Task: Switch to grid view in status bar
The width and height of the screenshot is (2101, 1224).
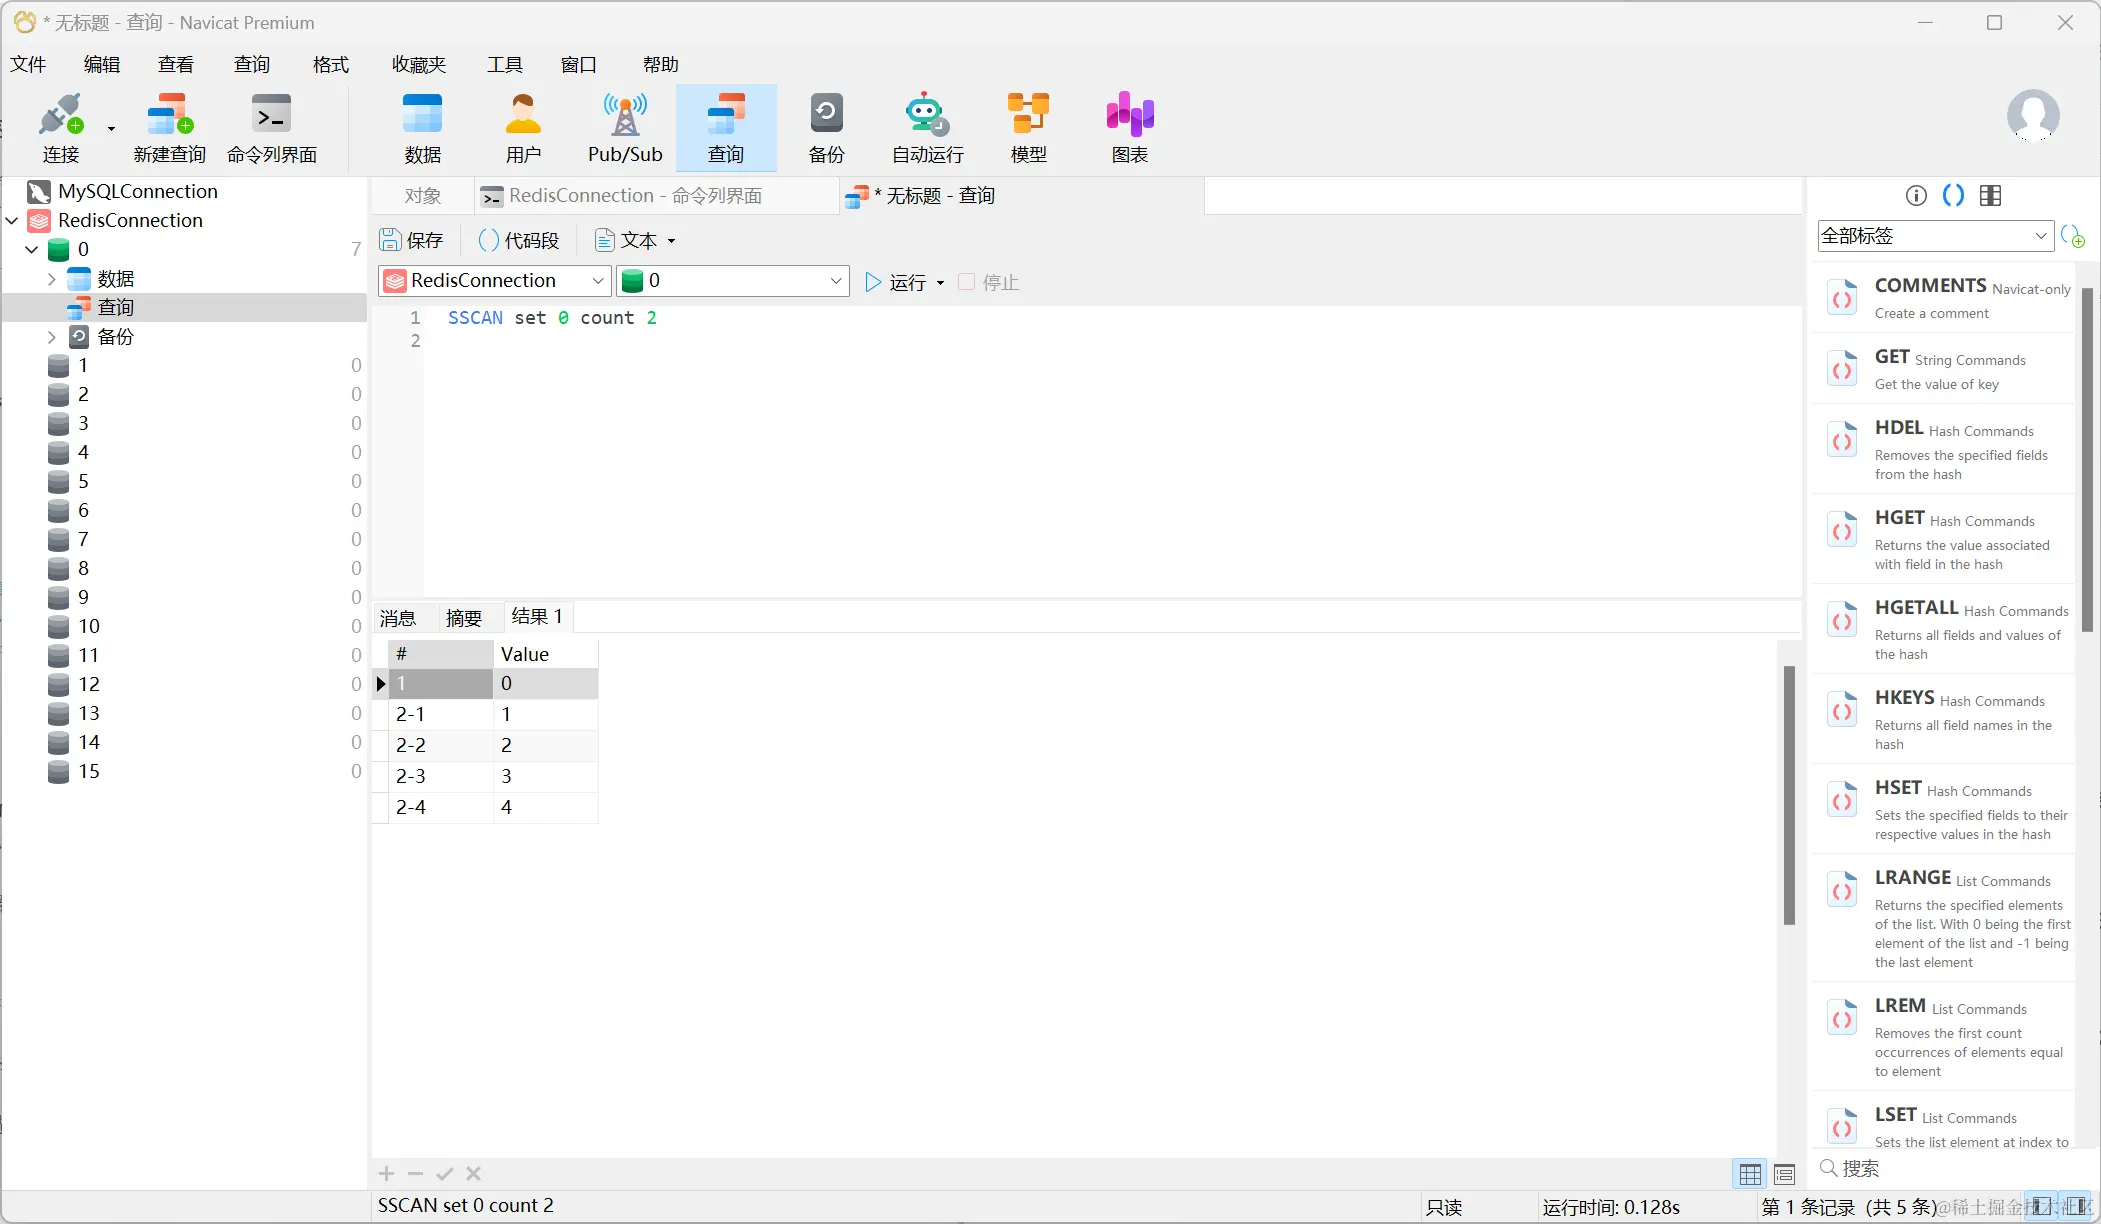Action: coord(1750,1174)
